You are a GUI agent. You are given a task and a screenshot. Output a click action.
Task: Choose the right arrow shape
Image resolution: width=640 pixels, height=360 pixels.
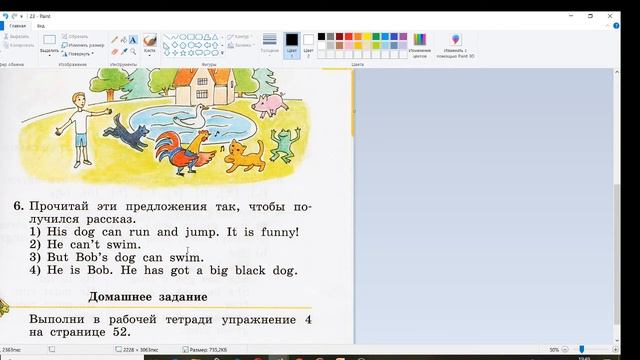tap(199, 45)
